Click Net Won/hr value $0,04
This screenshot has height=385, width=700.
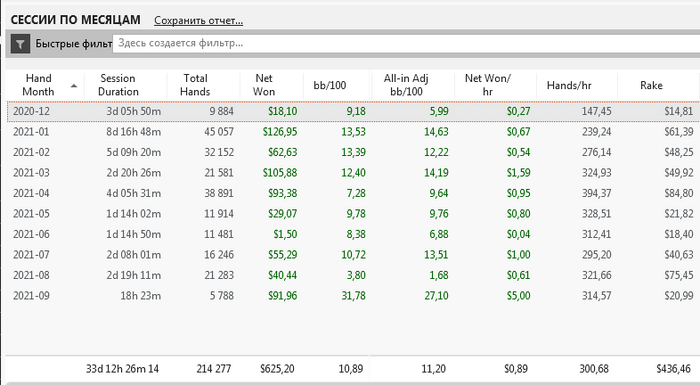(x=519, y=234)
